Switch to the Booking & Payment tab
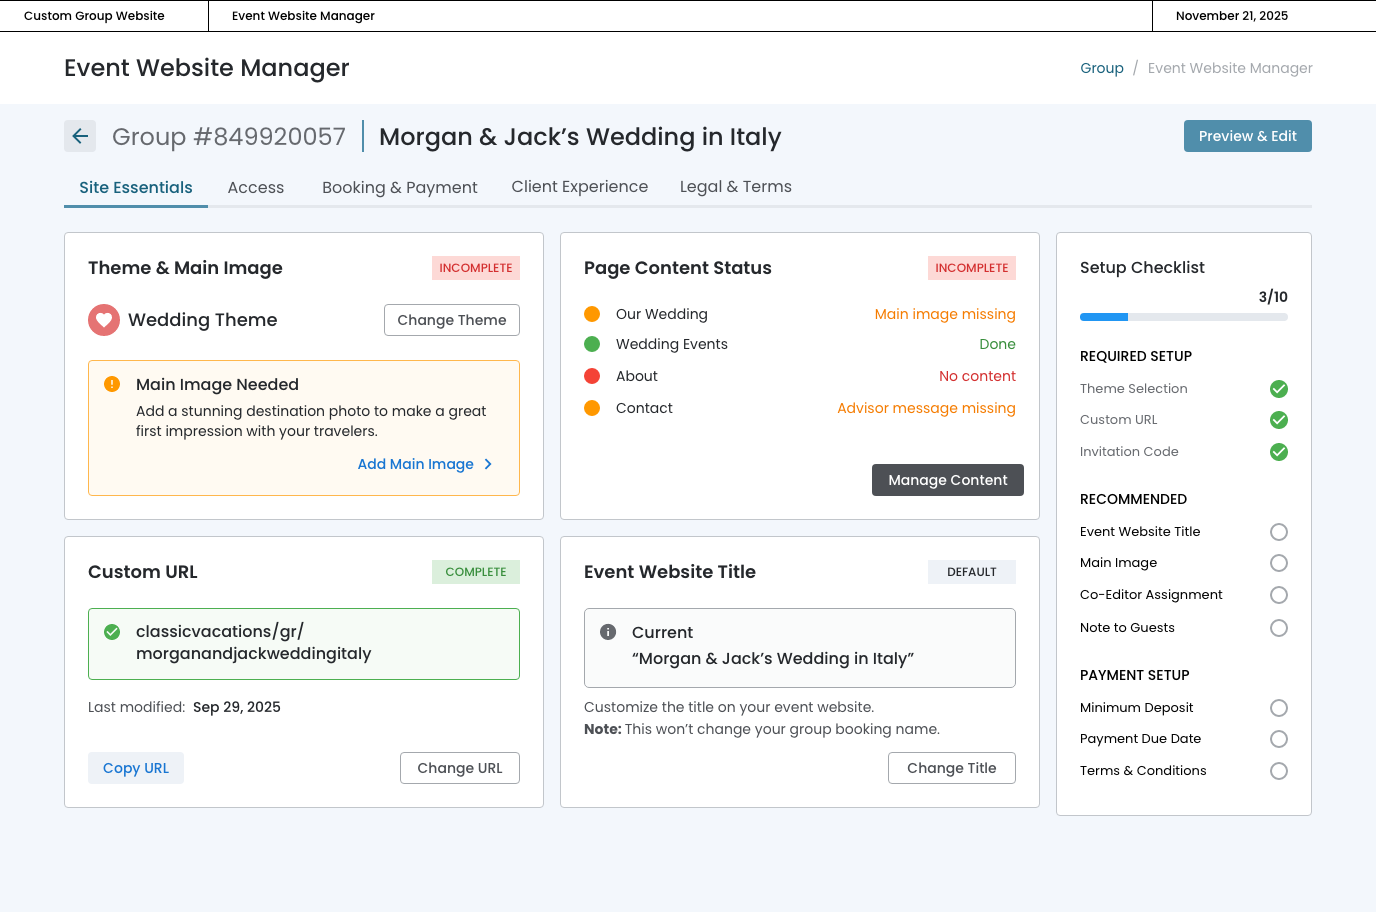The image size is (1376, 912). click(399, 187)
